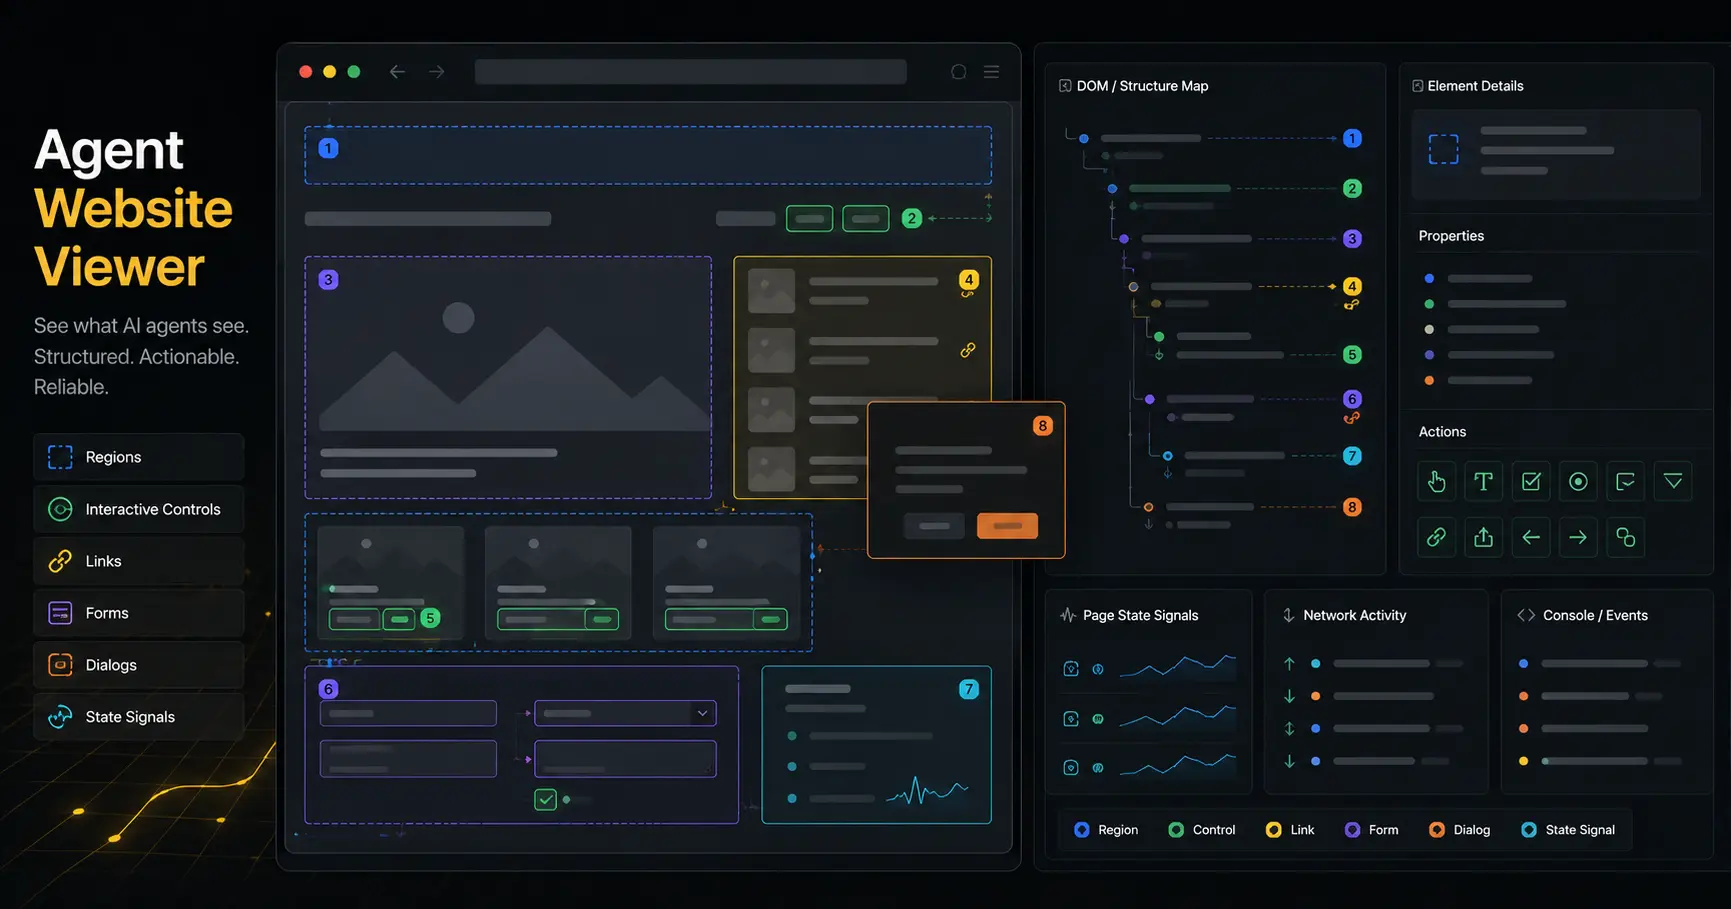
Task: Click the browser address bar
Action: tap(690, 72)
